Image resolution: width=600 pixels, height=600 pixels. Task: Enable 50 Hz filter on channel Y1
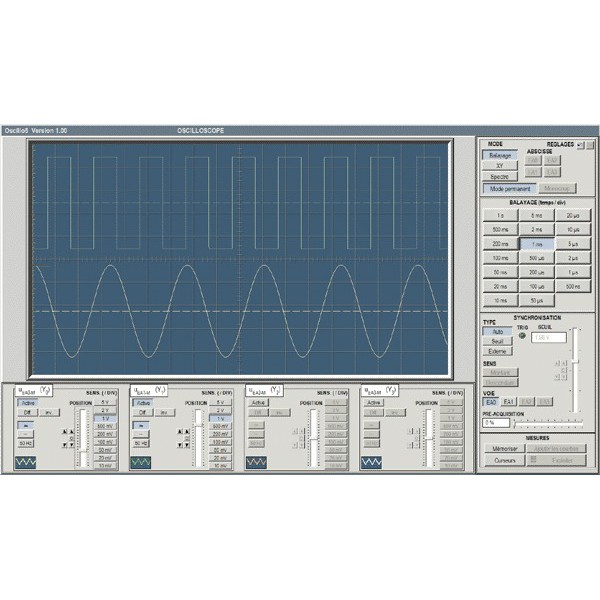click(x=141, y=443)
